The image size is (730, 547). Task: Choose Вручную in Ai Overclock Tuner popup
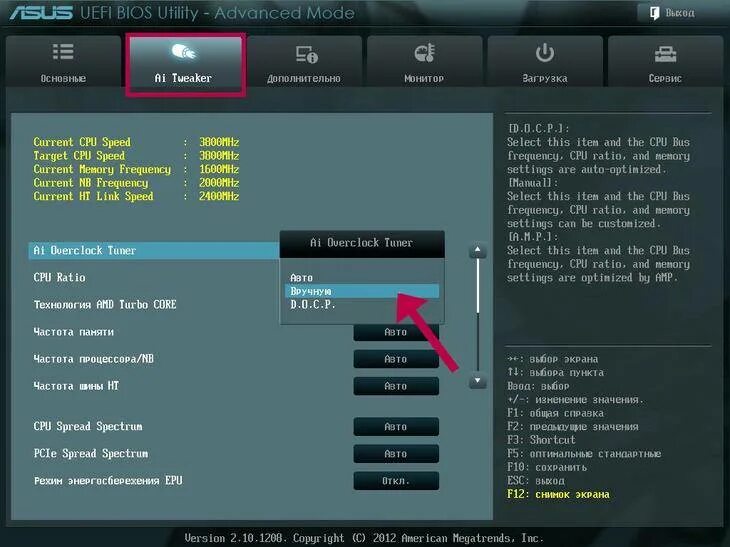361,291
